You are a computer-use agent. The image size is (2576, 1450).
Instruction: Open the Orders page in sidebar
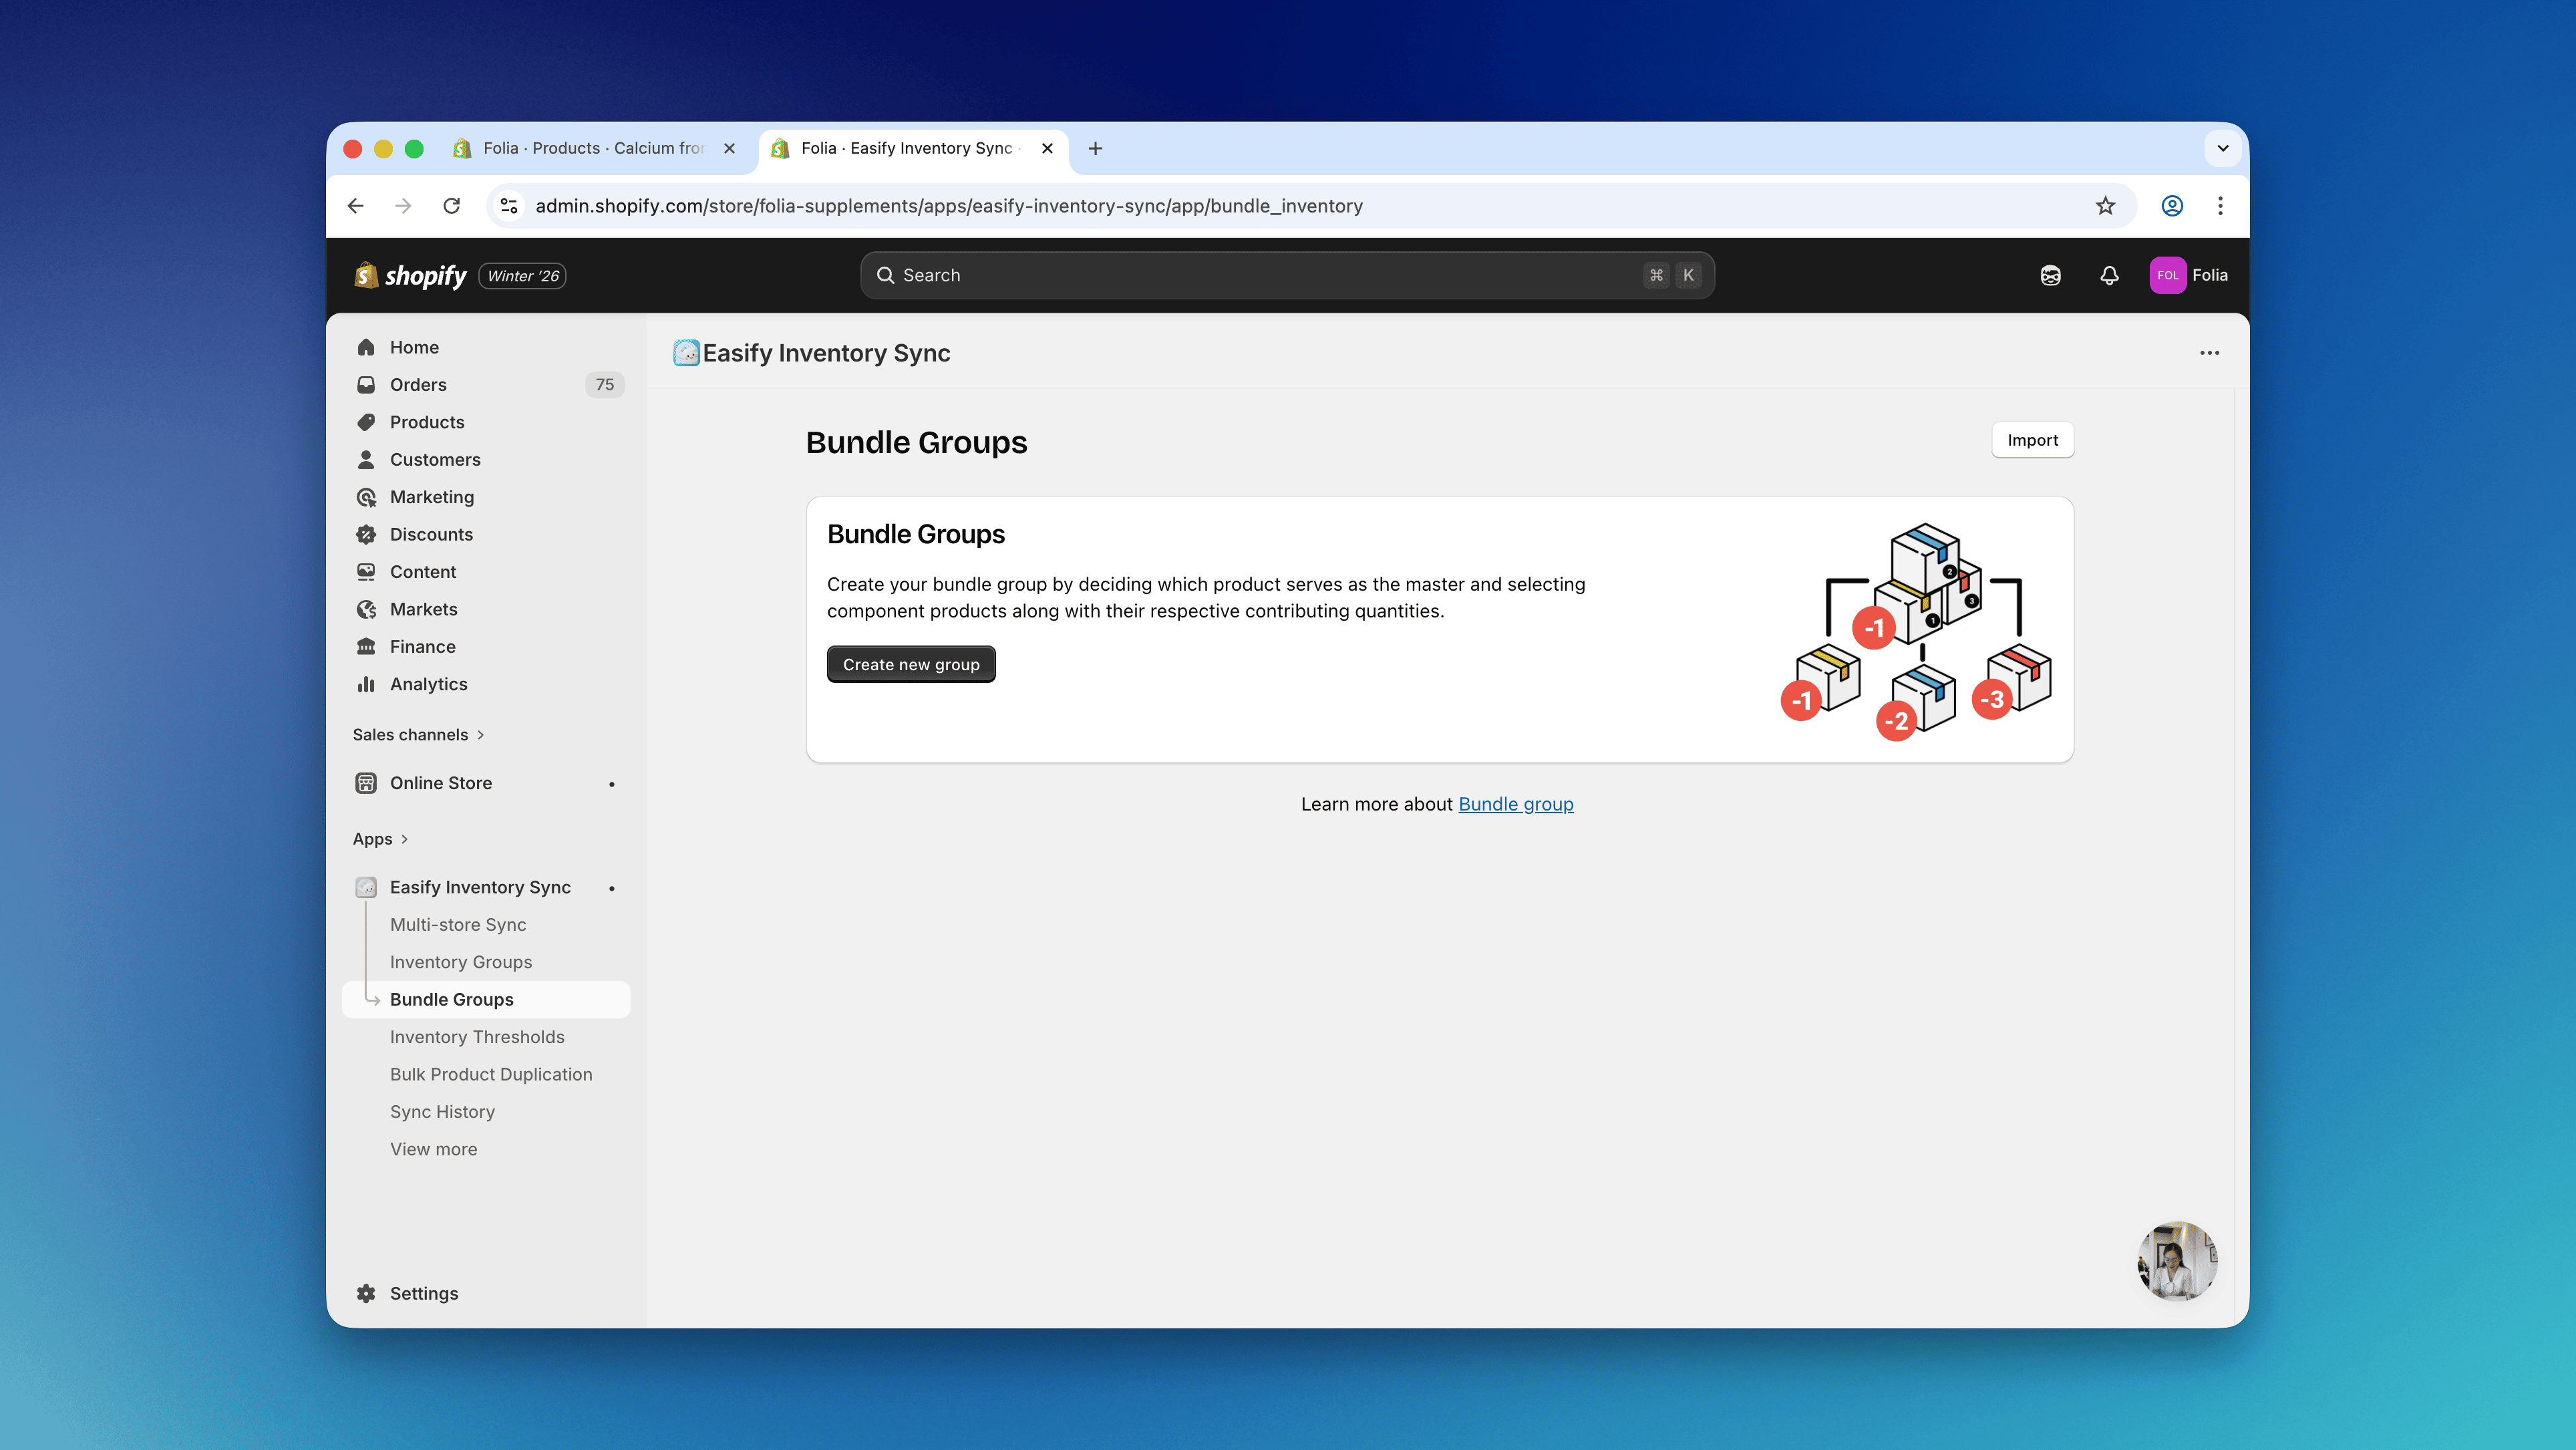click(418, 385)
